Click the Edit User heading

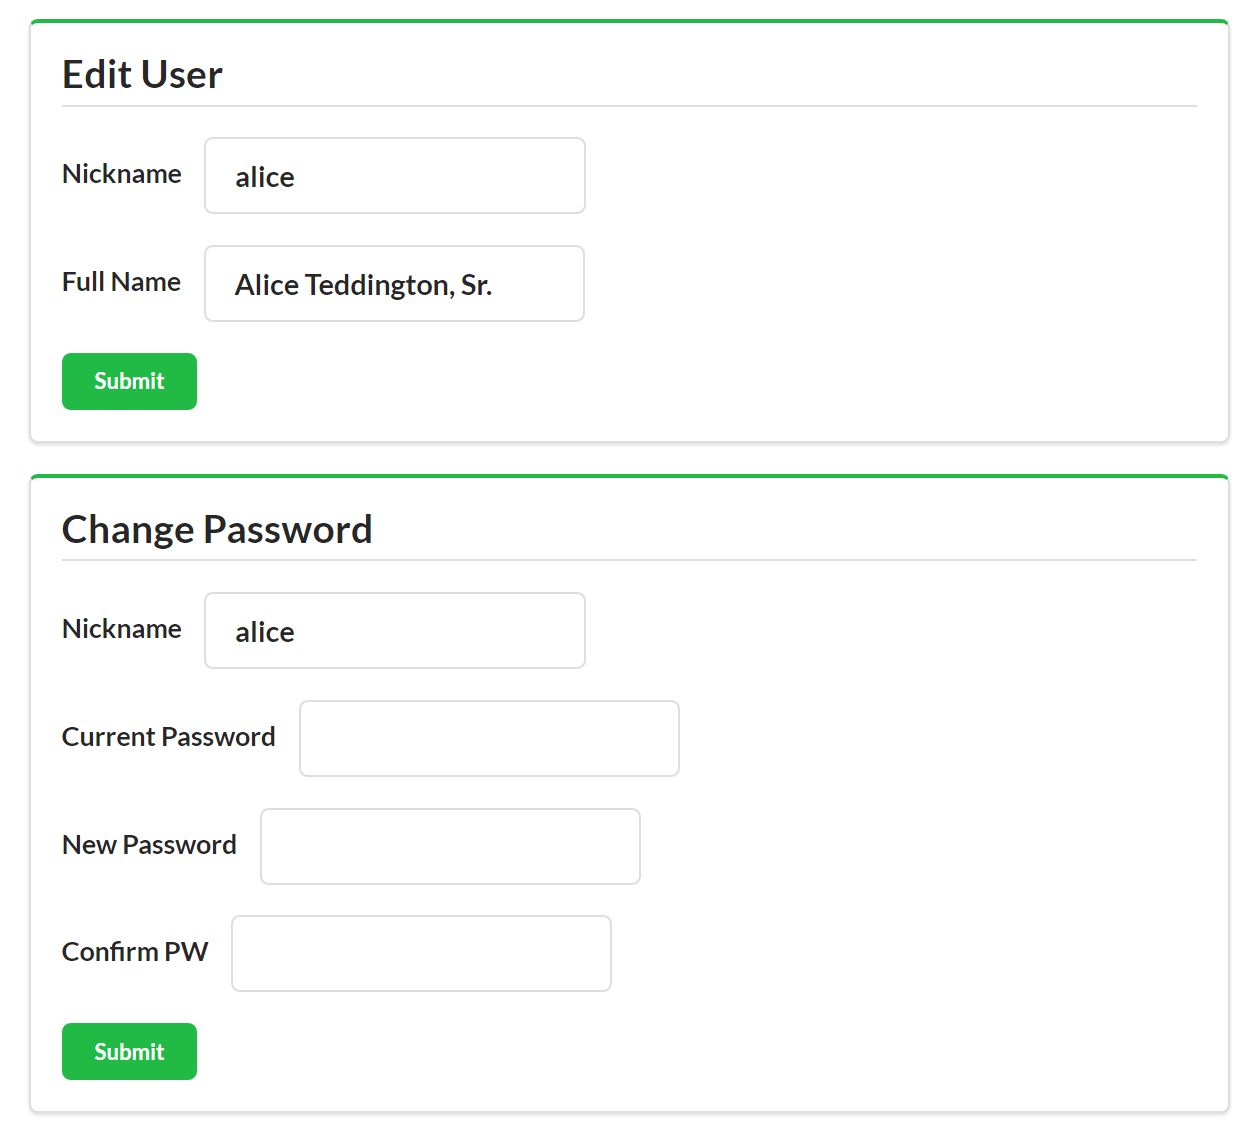(142, 75)
